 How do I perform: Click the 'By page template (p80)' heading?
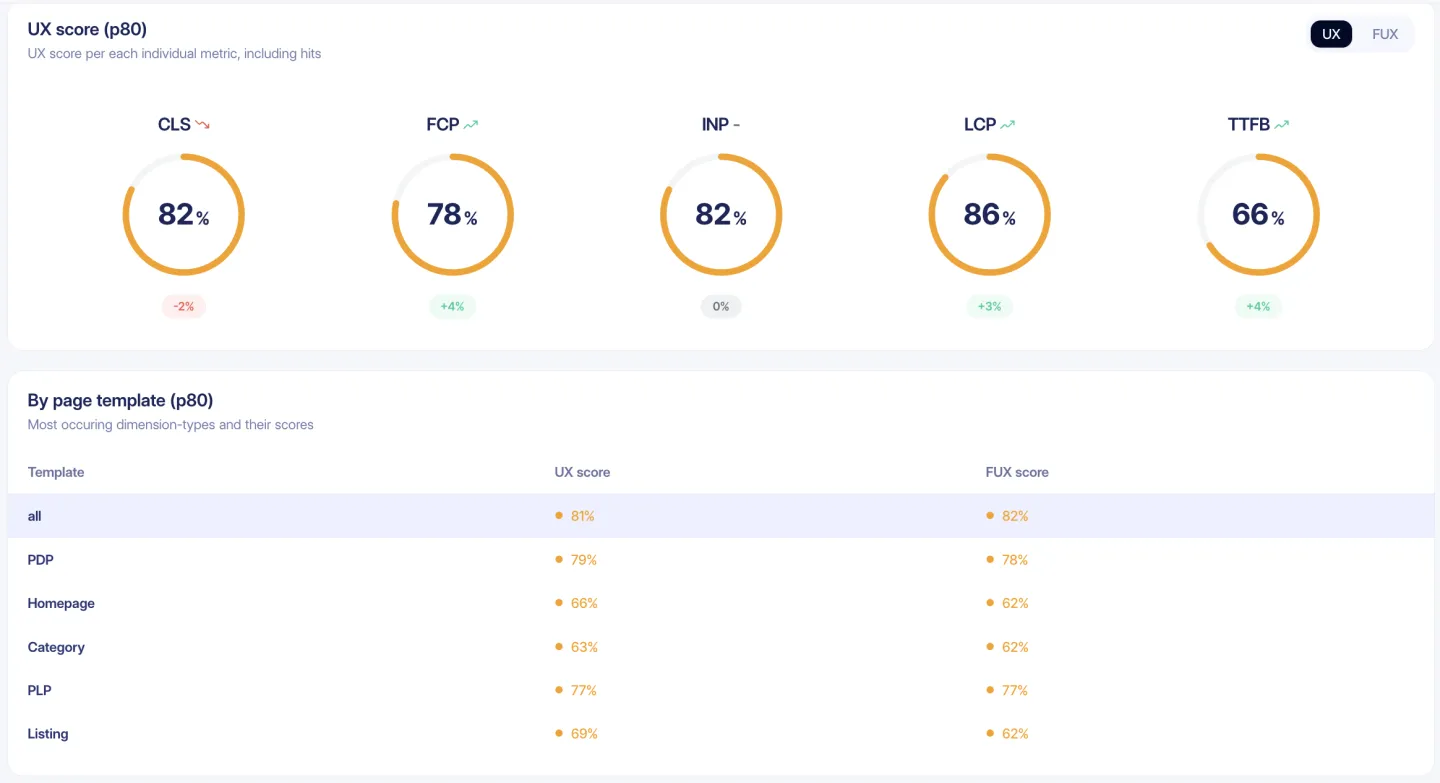(x=119, y=400)
